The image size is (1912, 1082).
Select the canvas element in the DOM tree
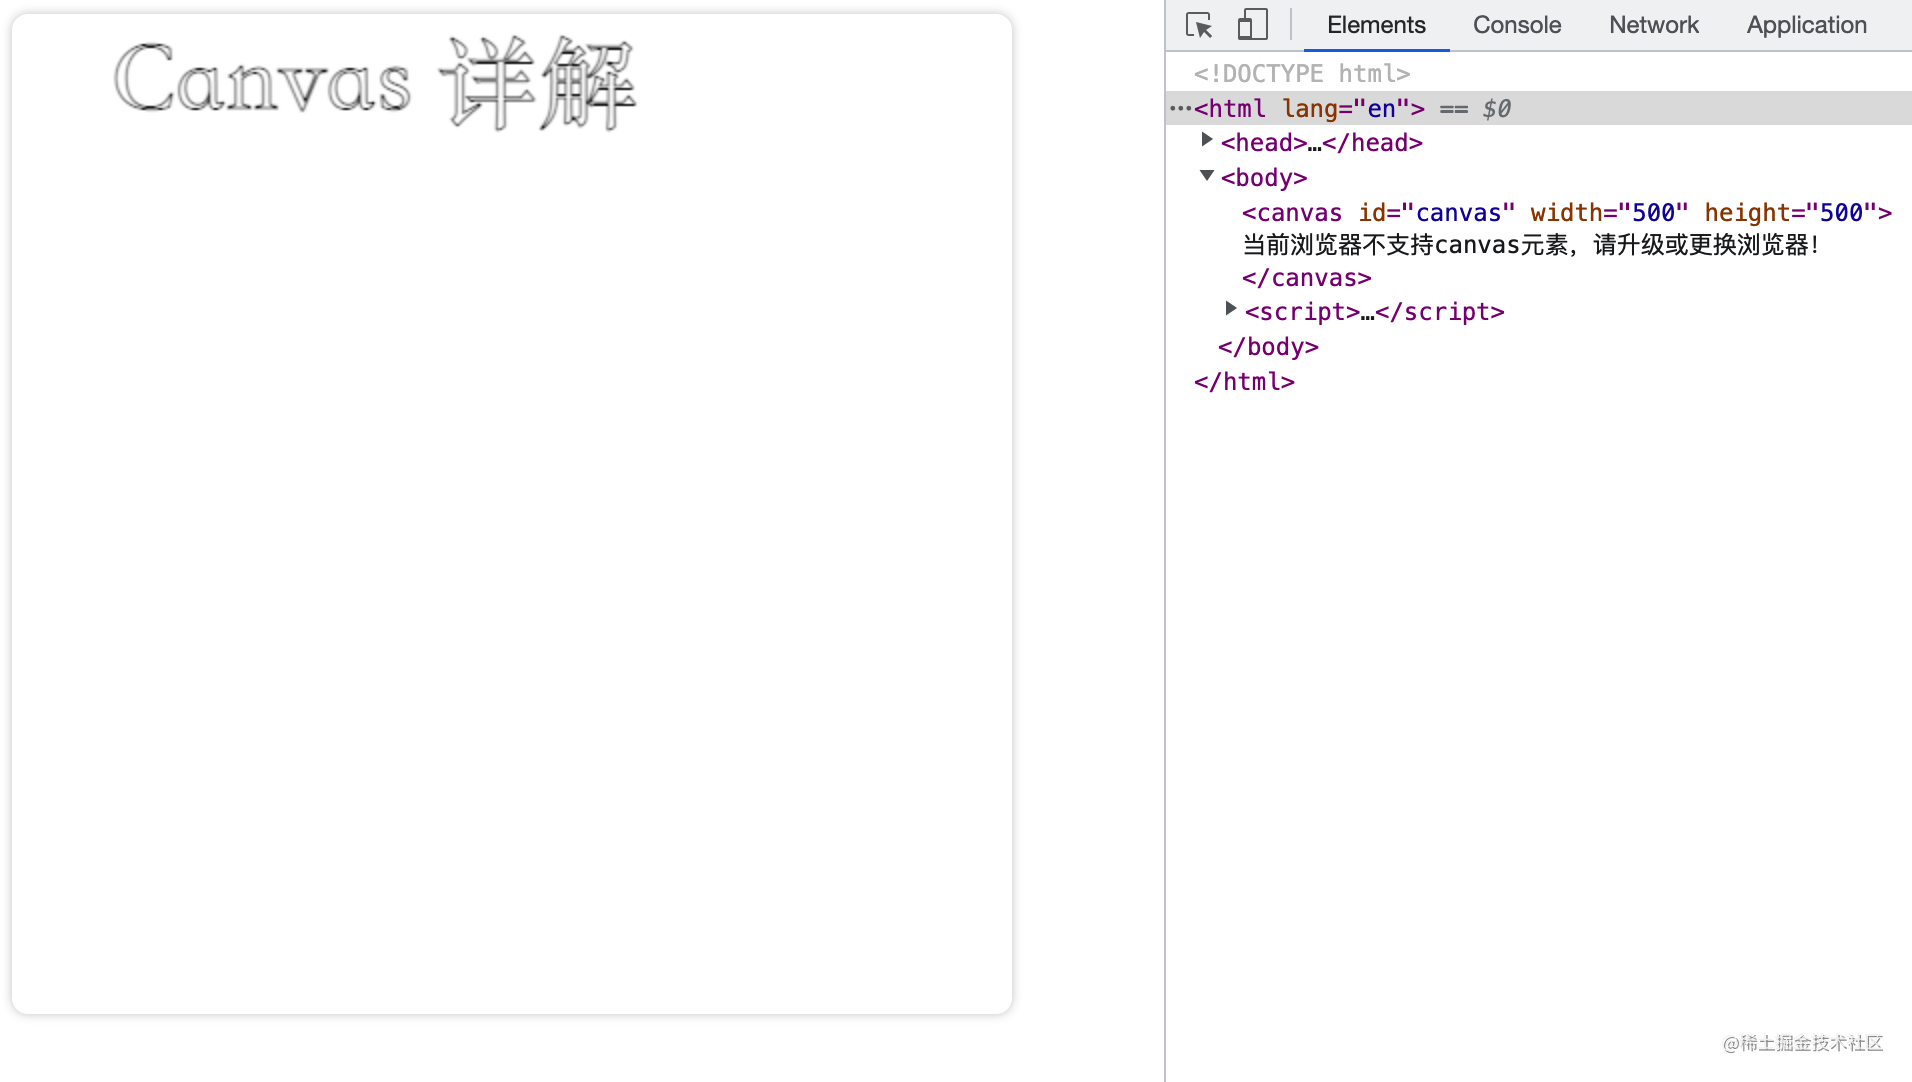(x=1292, y=212)
